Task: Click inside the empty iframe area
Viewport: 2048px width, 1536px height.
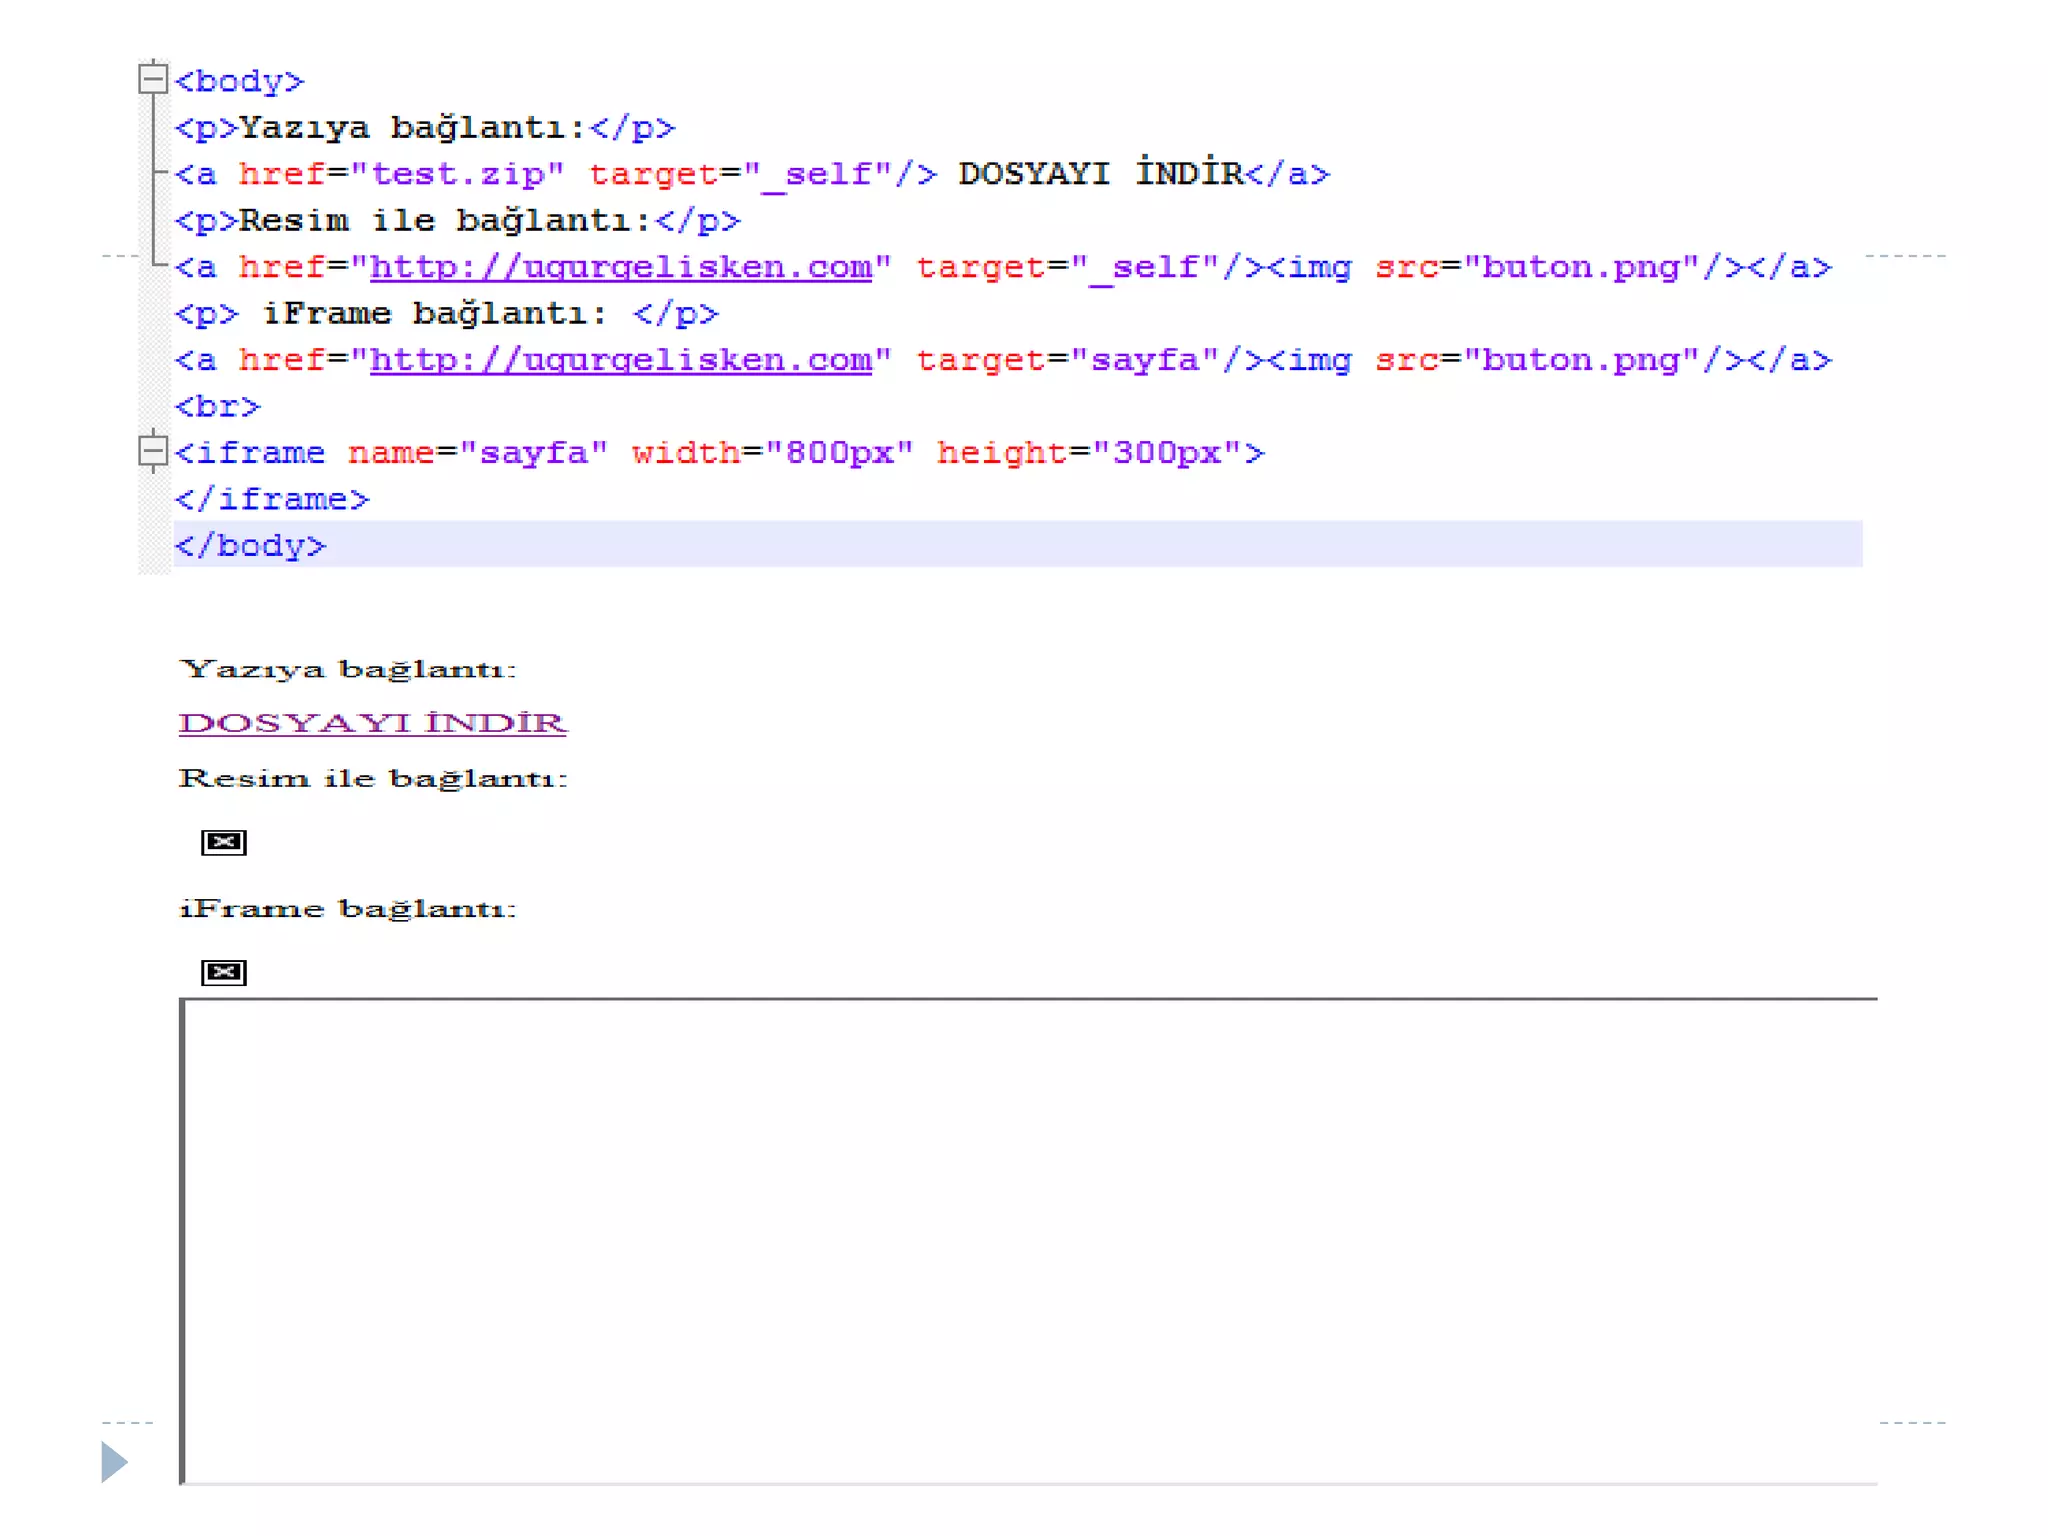Action: pyautogui.click(x=1030, y=1240)
